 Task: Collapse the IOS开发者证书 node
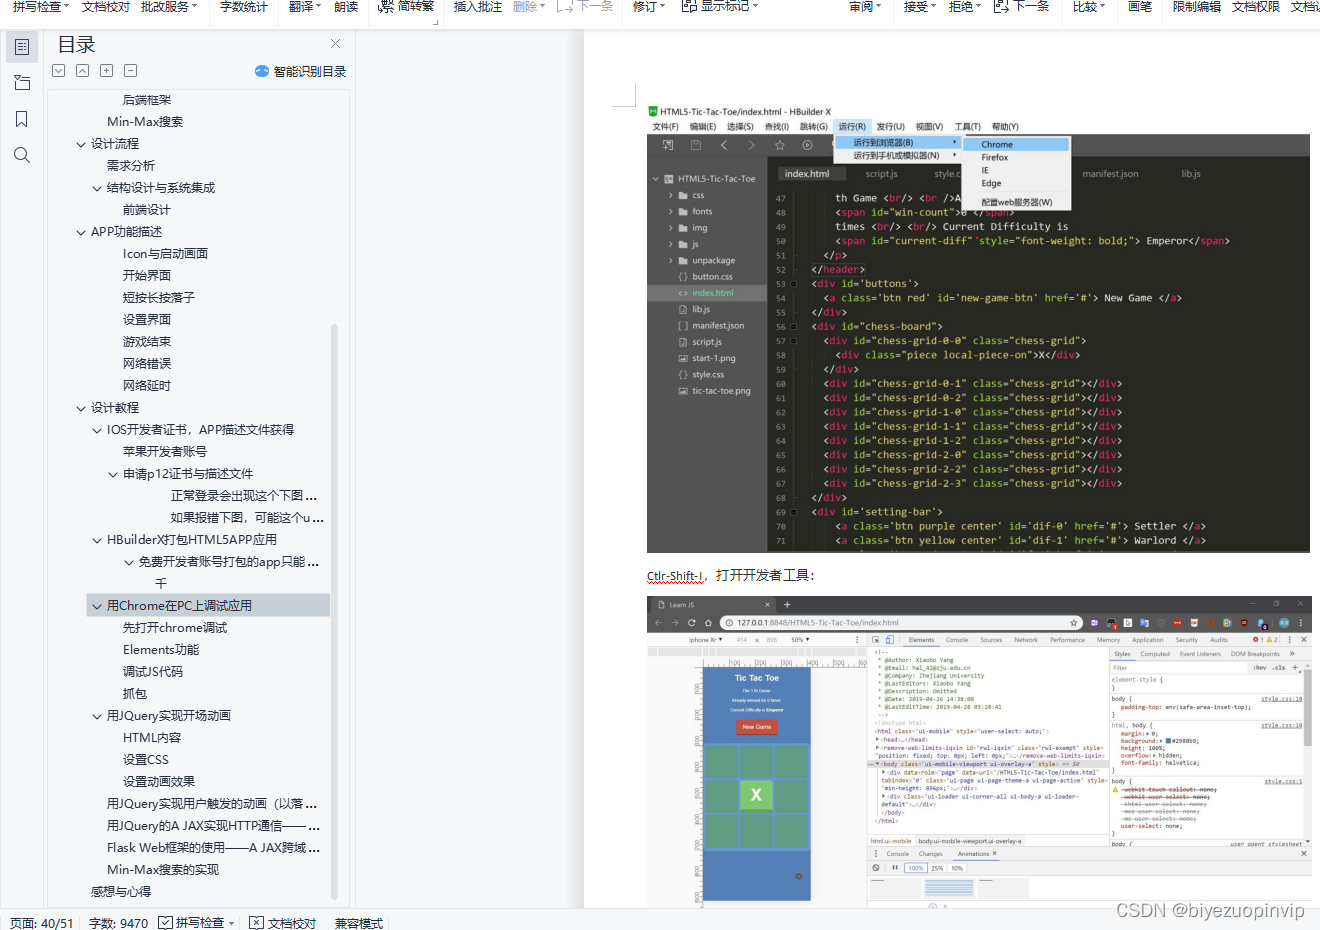[x=97, y=430]
